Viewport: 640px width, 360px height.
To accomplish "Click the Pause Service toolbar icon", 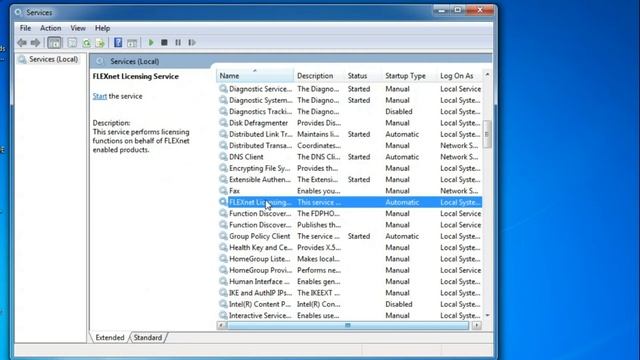I will 178,42.
